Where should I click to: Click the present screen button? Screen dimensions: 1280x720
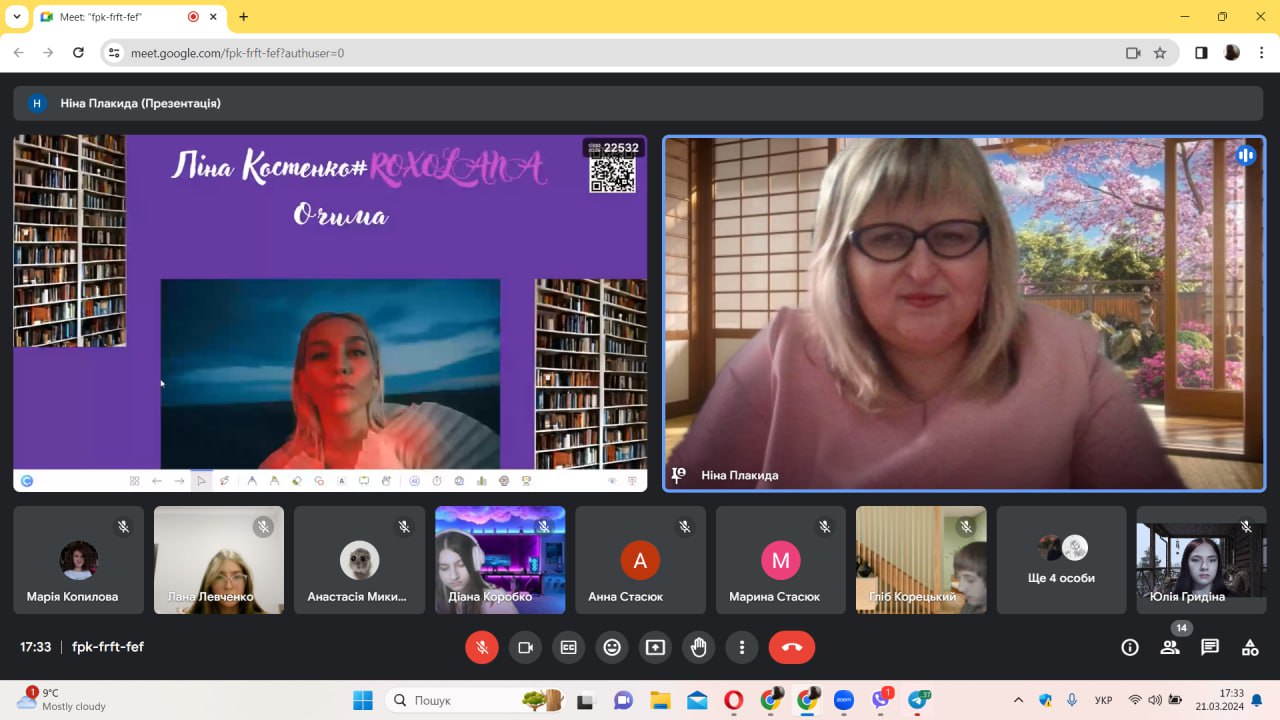coord(655,647)
